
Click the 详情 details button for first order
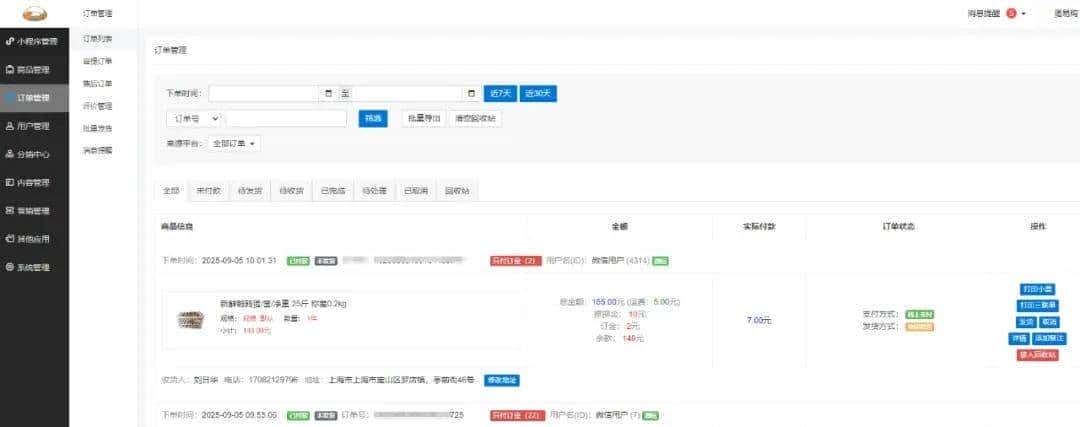pos(1018,338)
